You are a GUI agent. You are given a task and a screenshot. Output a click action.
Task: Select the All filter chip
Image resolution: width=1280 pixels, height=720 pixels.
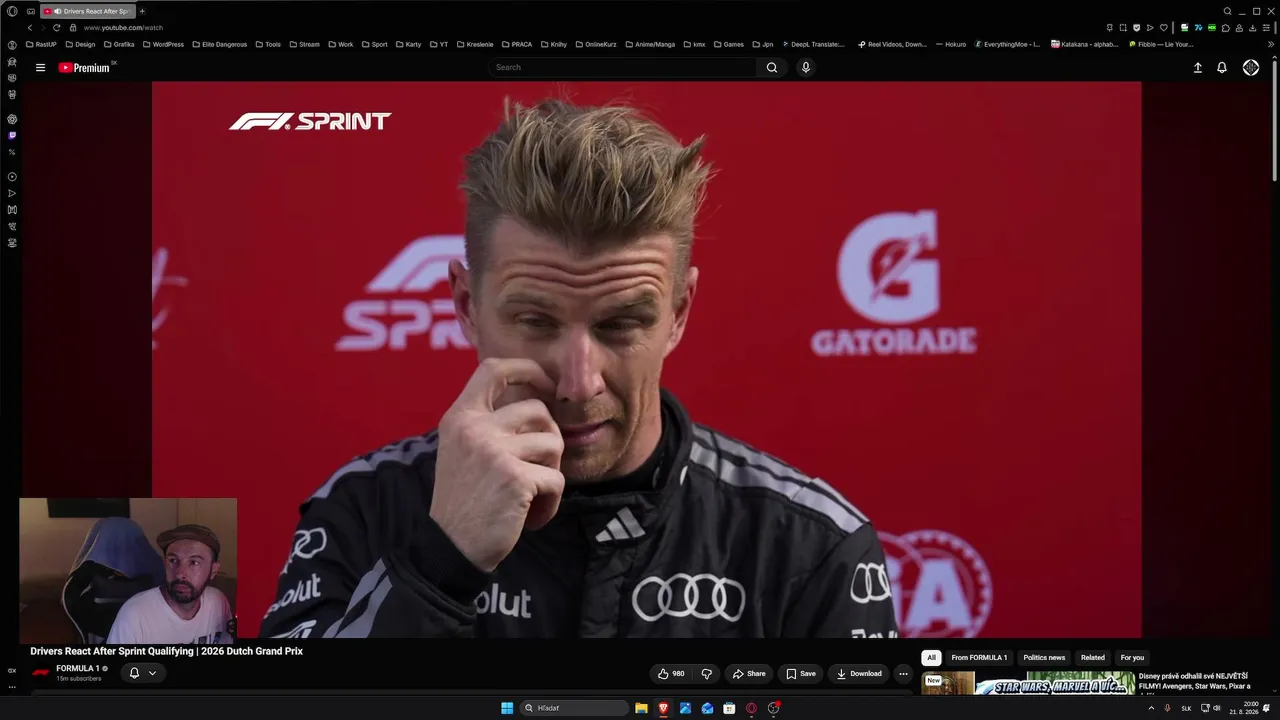931,658
